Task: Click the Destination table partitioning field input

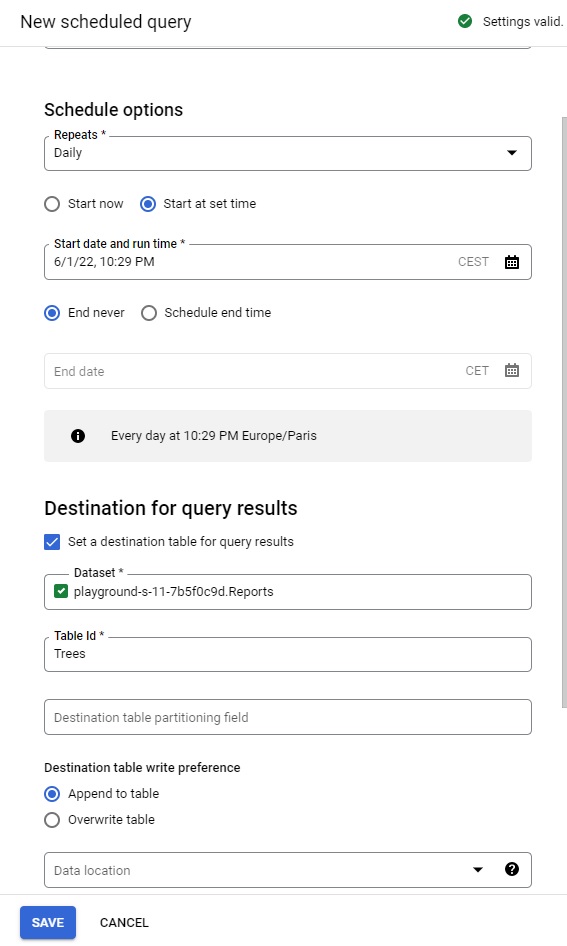Action: tap(288, 717)
